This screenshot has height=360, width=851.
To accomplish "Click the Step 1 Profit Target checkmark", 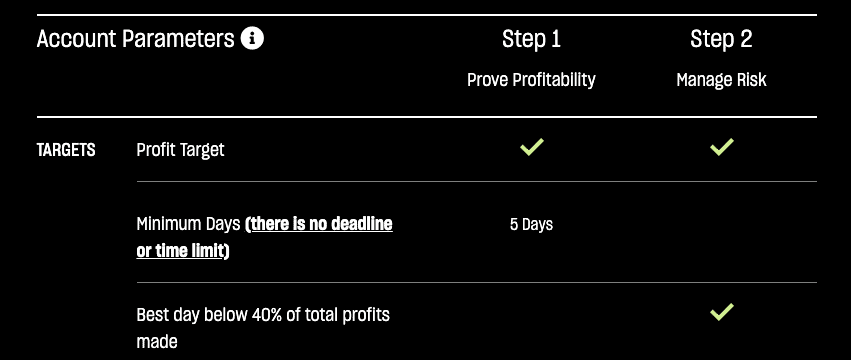I will [531, 147].
